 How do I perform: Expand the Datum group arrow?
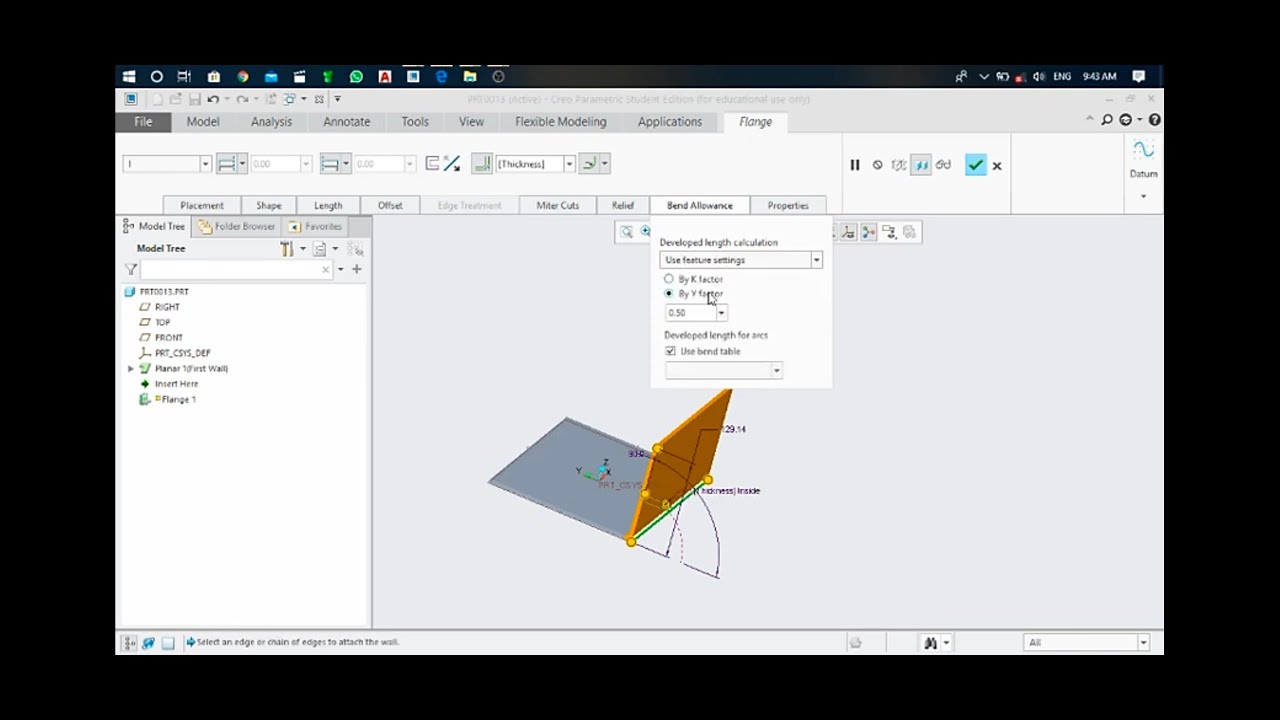point(1143,196)
